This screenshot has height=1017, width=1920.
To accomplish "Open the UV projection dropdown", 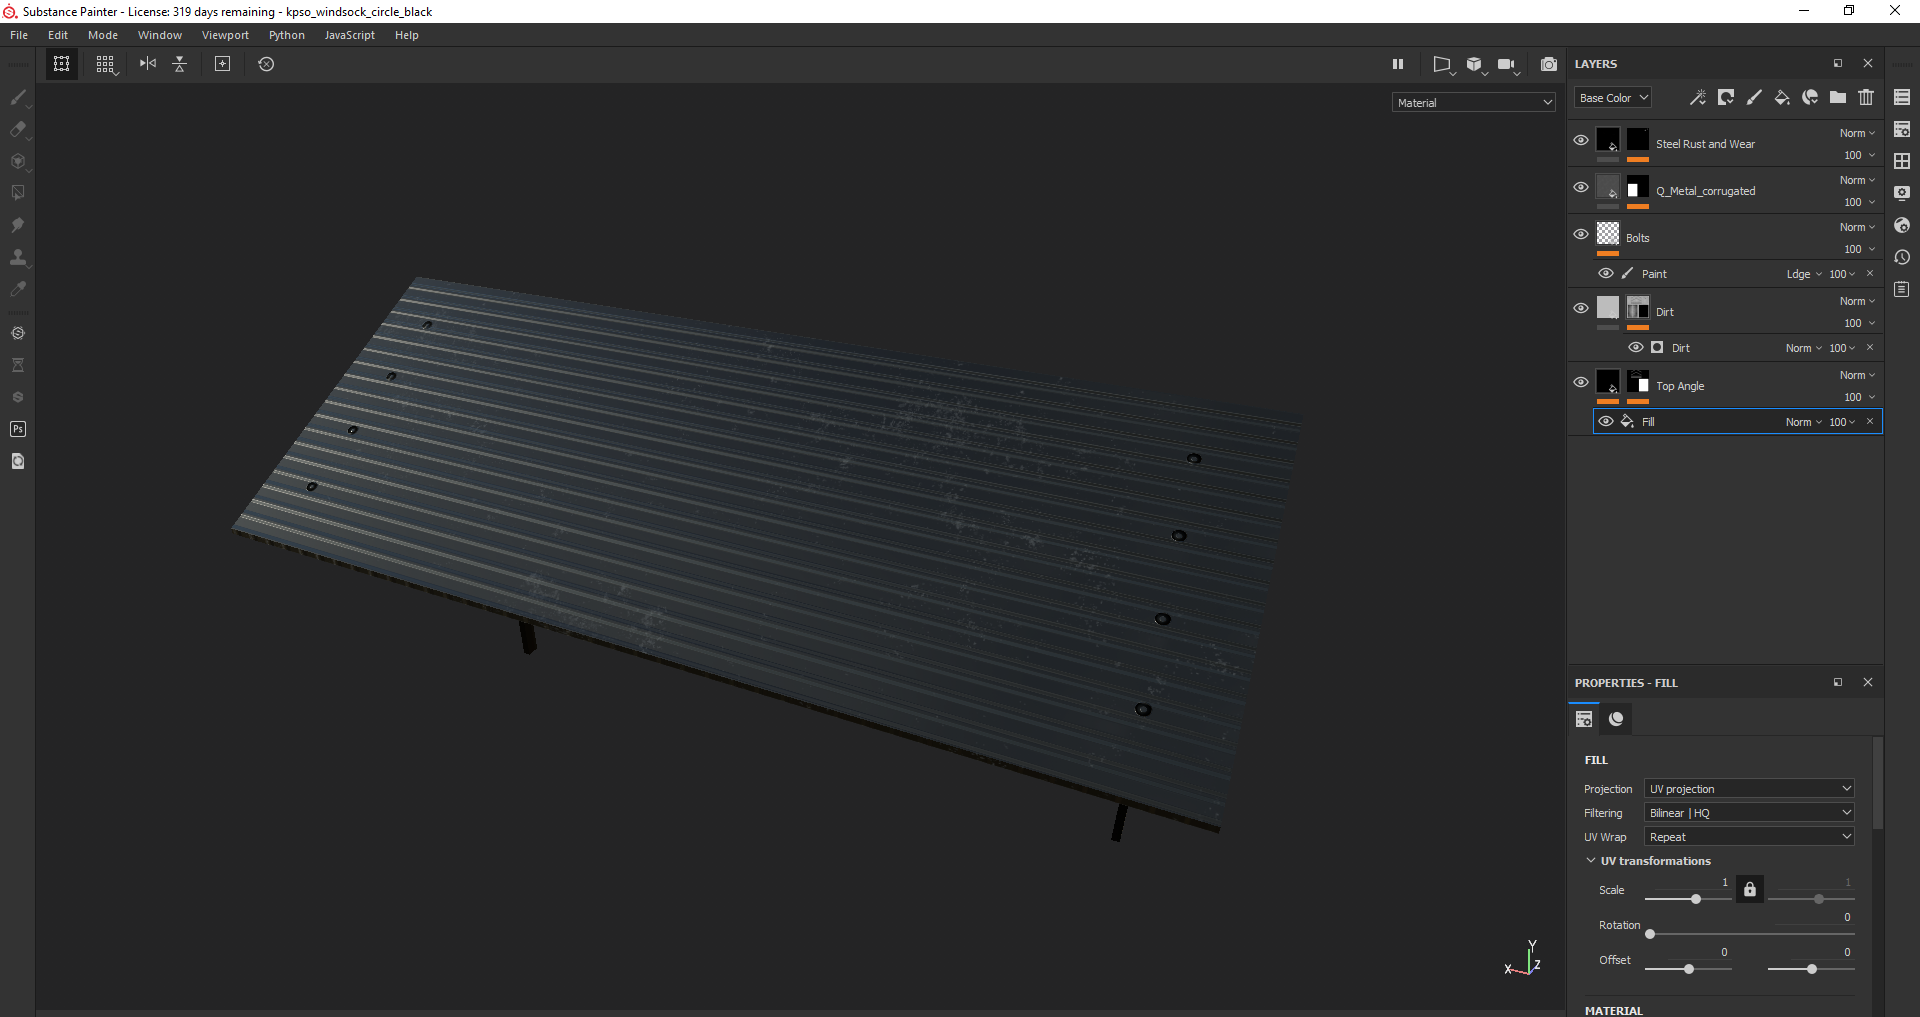I will [x=1749, y=789].
